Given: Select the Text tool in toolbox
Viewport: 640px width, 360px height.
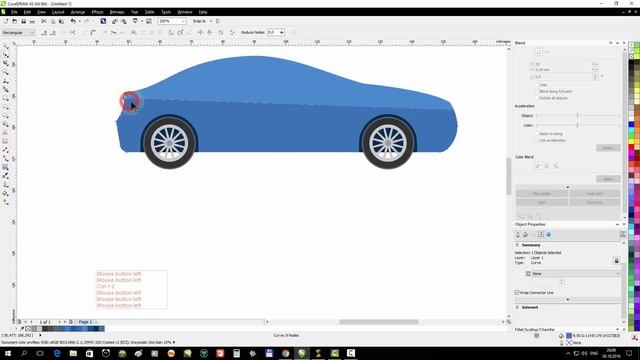Looking at the screenshot, I should (x=6, y=133).
